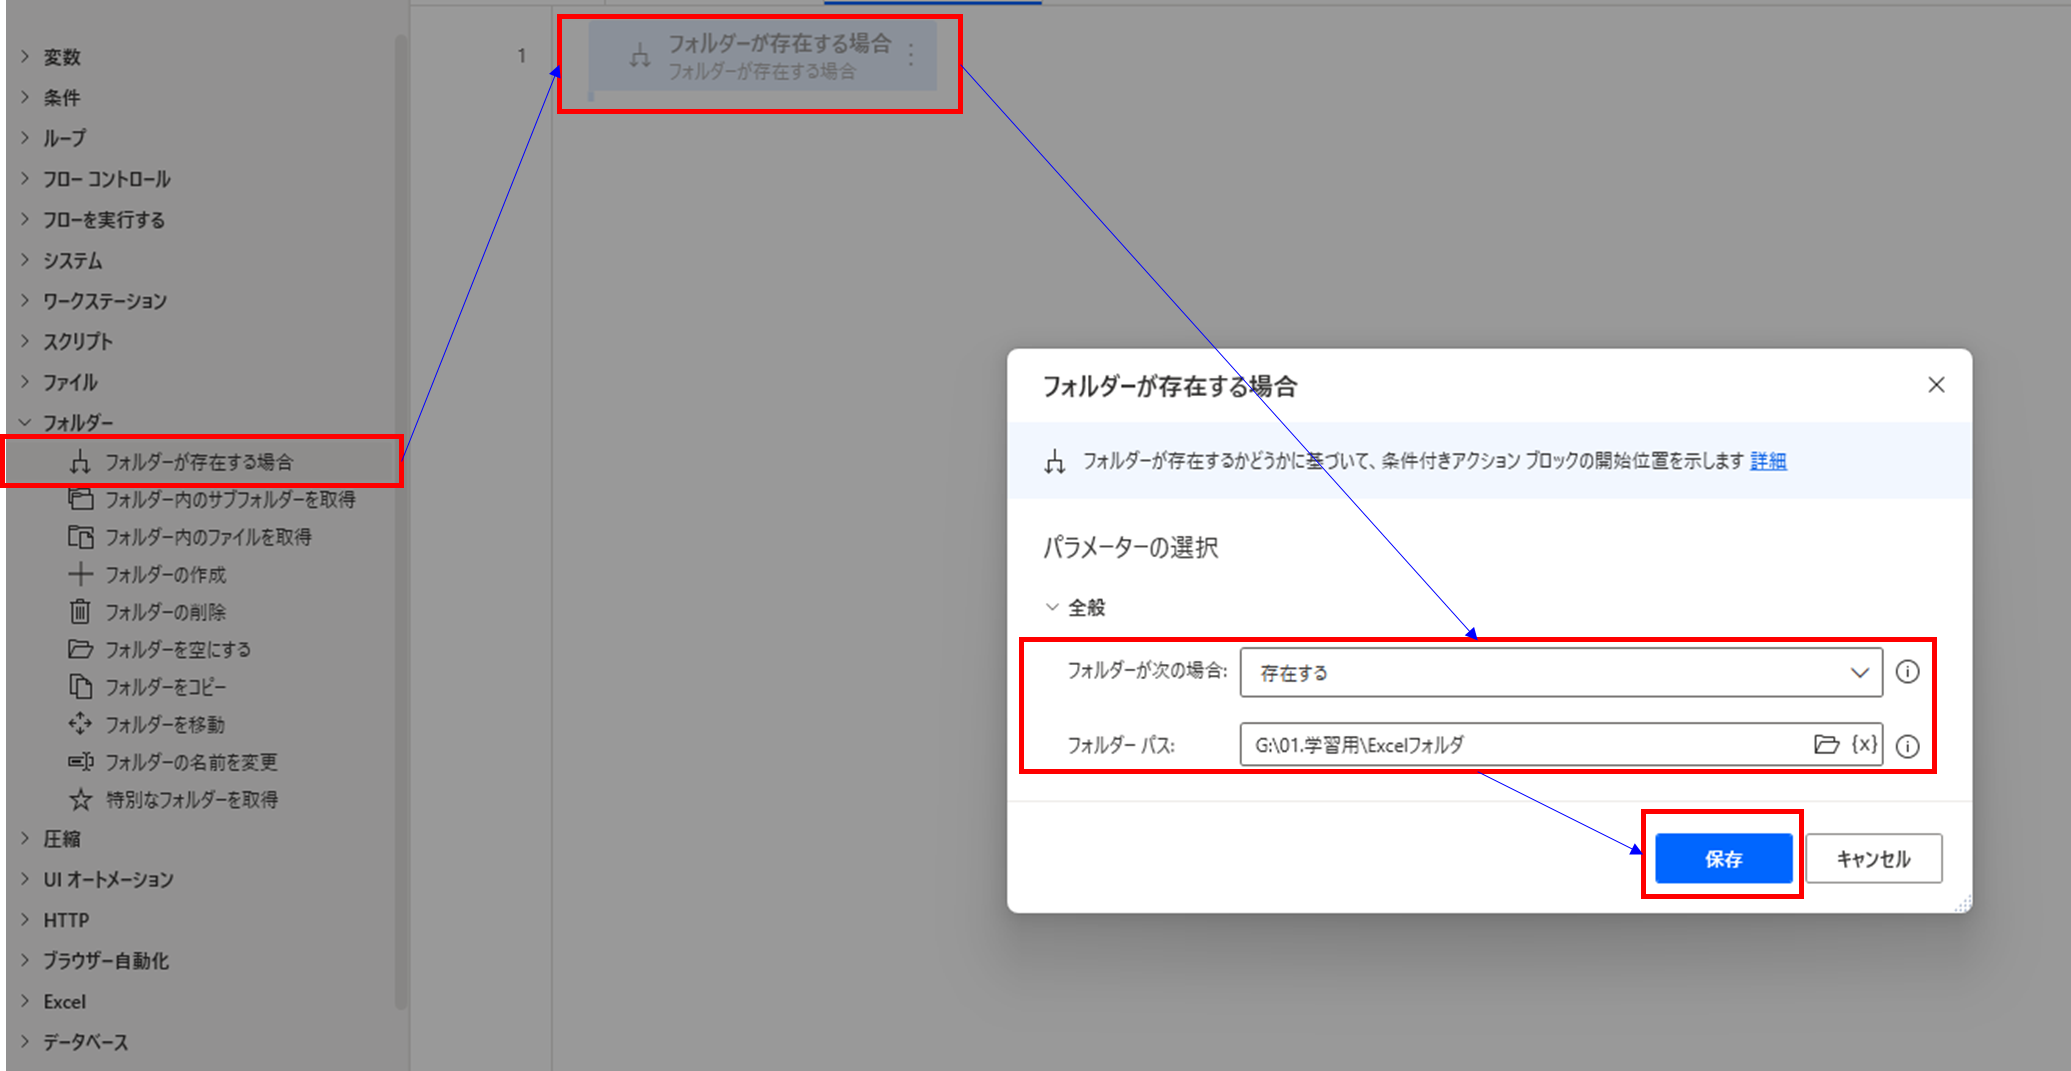
Task: Expand the HTTP category
Action: (25, 919)
